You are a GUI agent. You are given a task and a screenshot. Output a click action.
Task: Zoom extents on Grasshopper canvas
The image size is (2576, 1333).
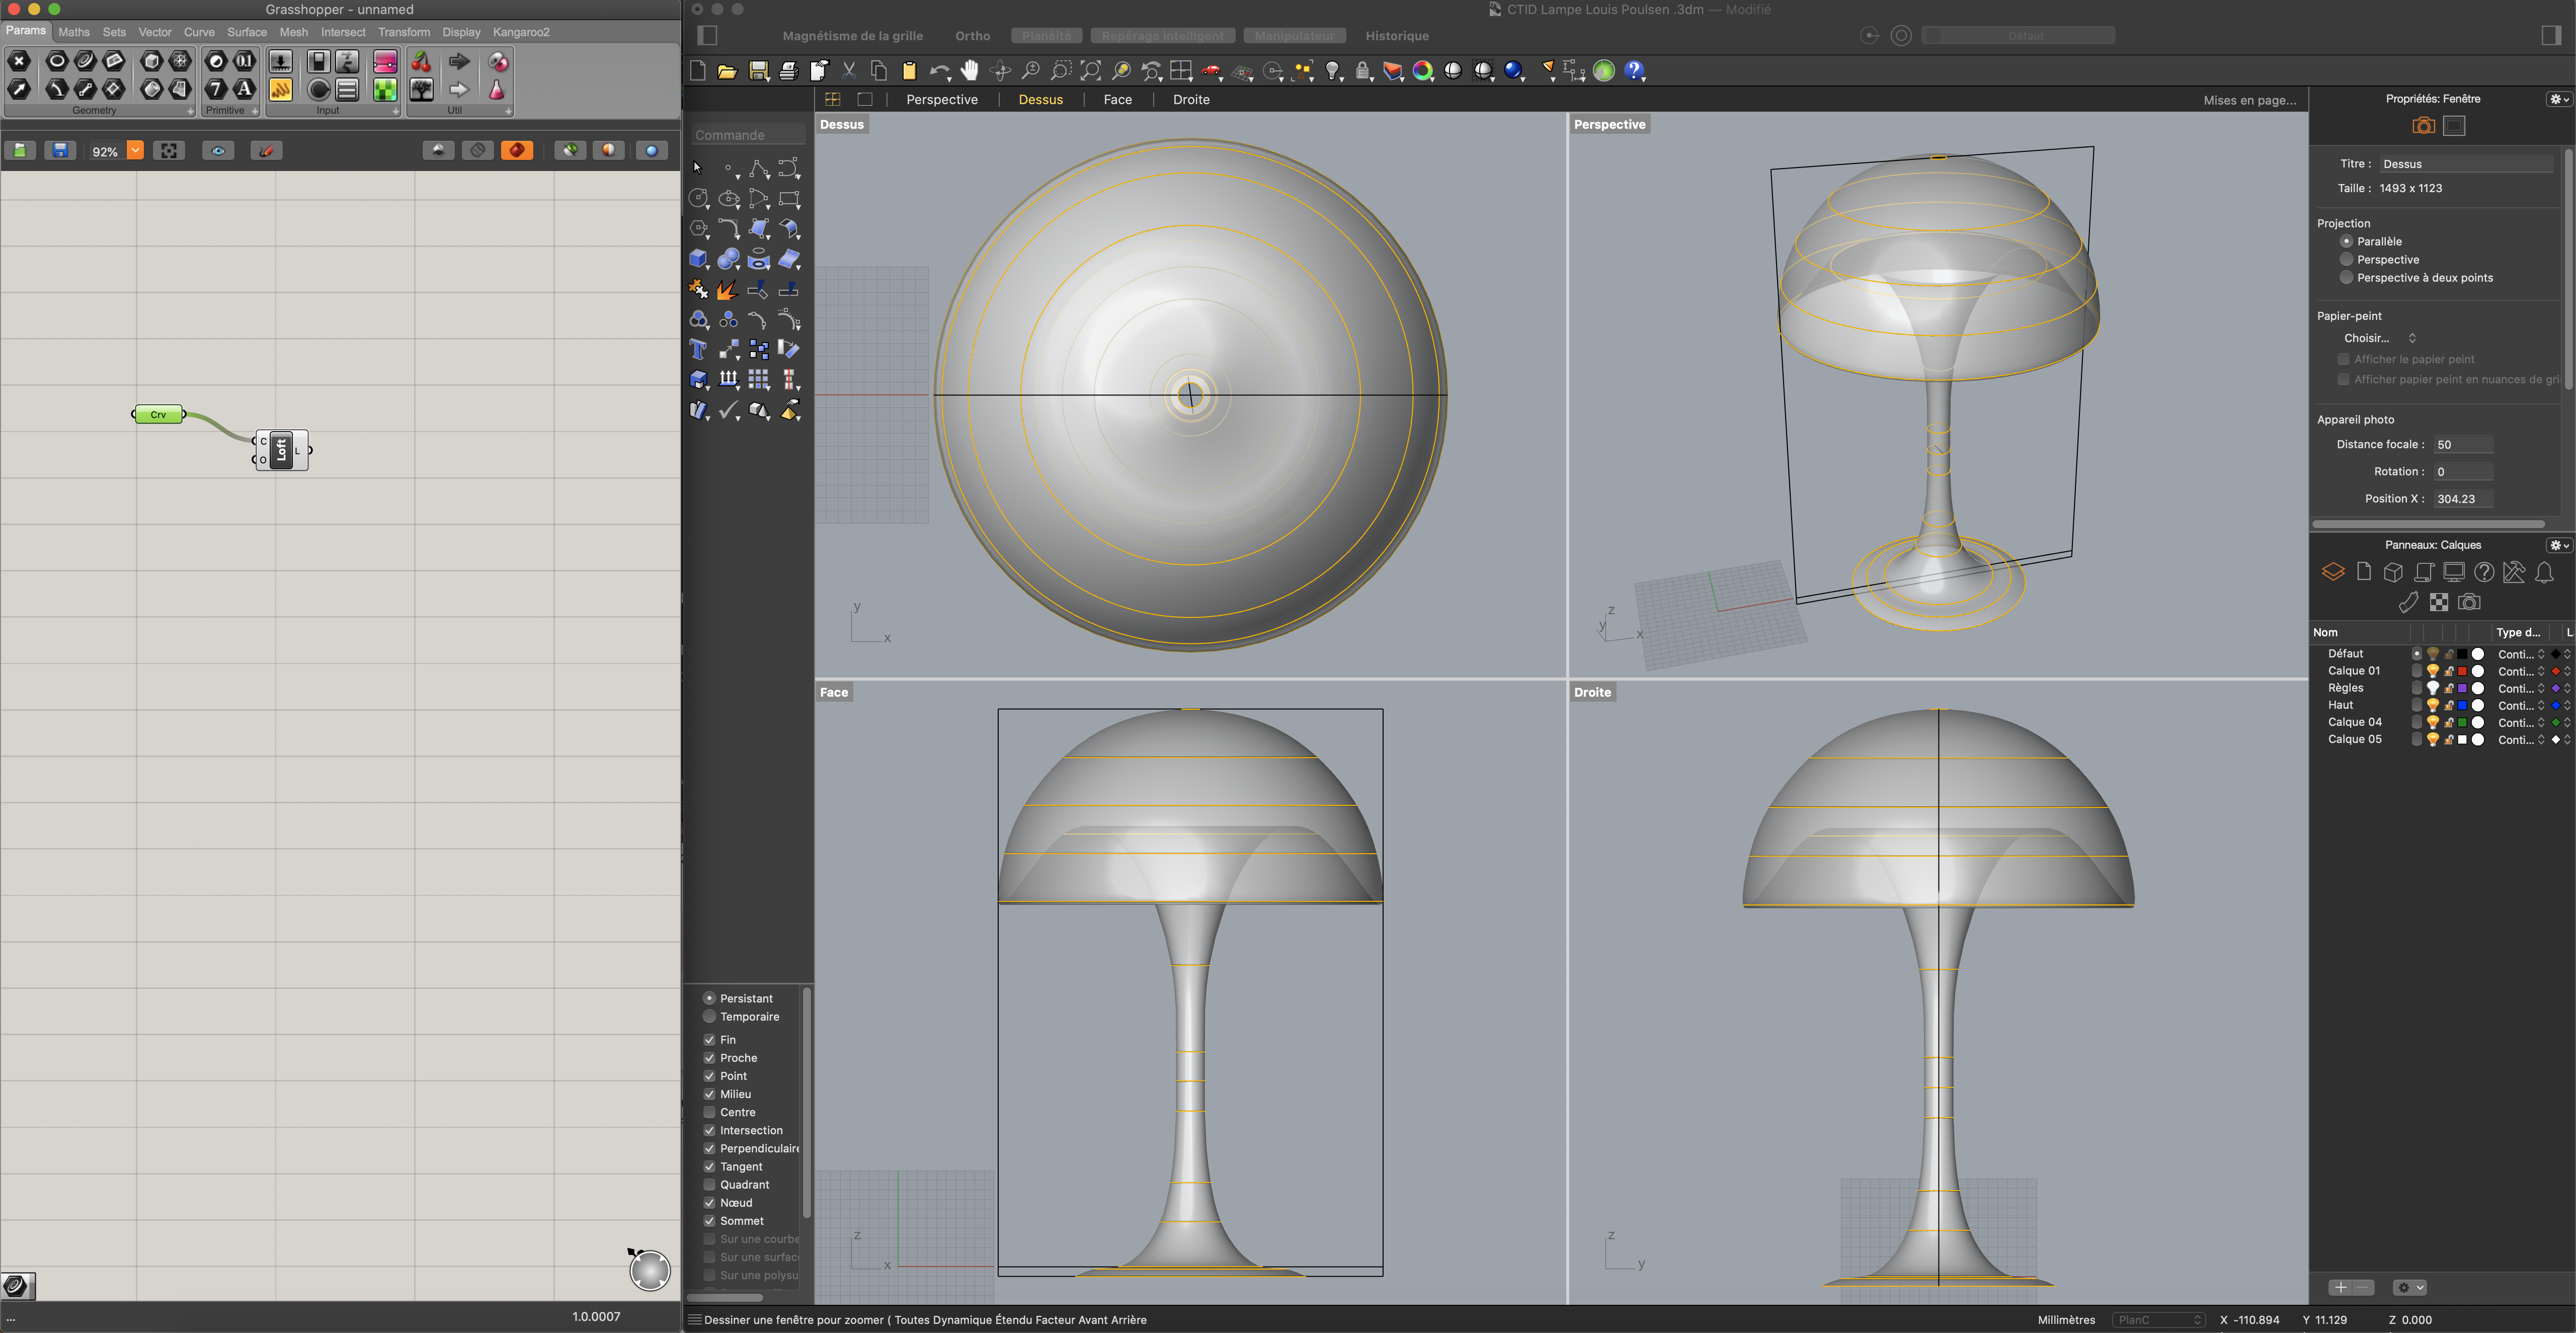click(169, 150)
